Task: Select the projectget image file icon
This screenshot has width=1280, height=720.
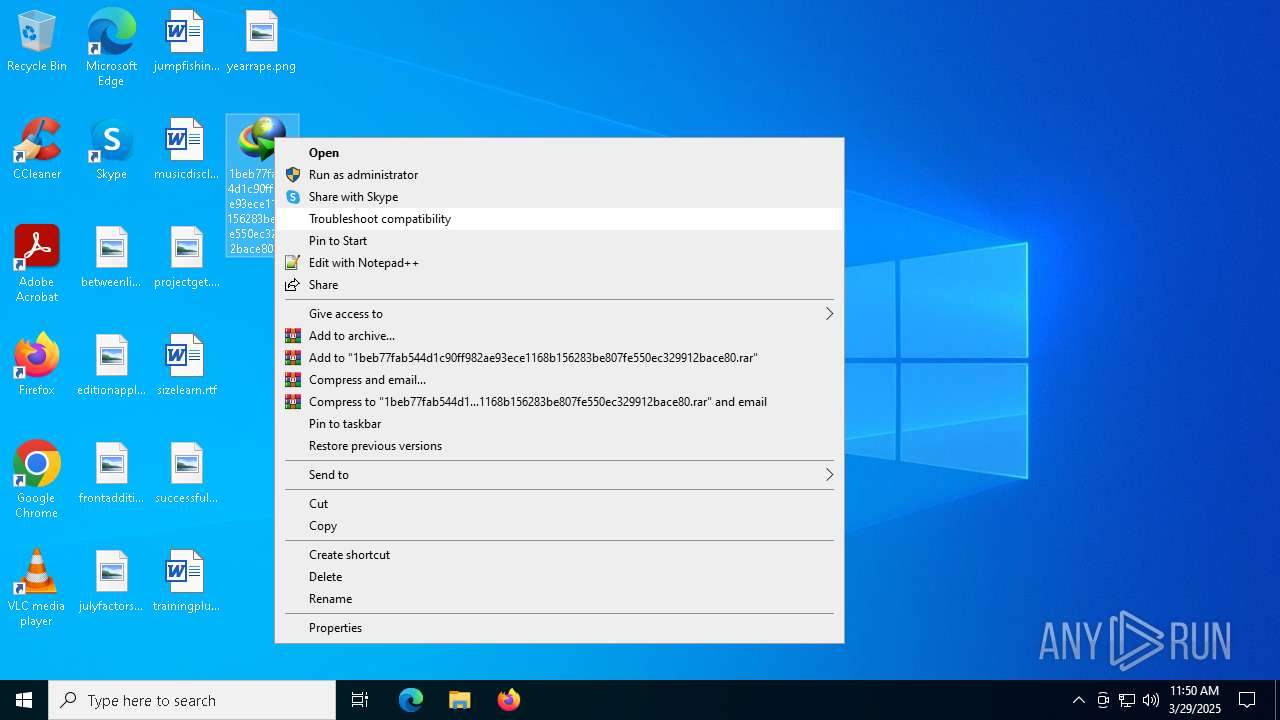Action: point(186,258)
